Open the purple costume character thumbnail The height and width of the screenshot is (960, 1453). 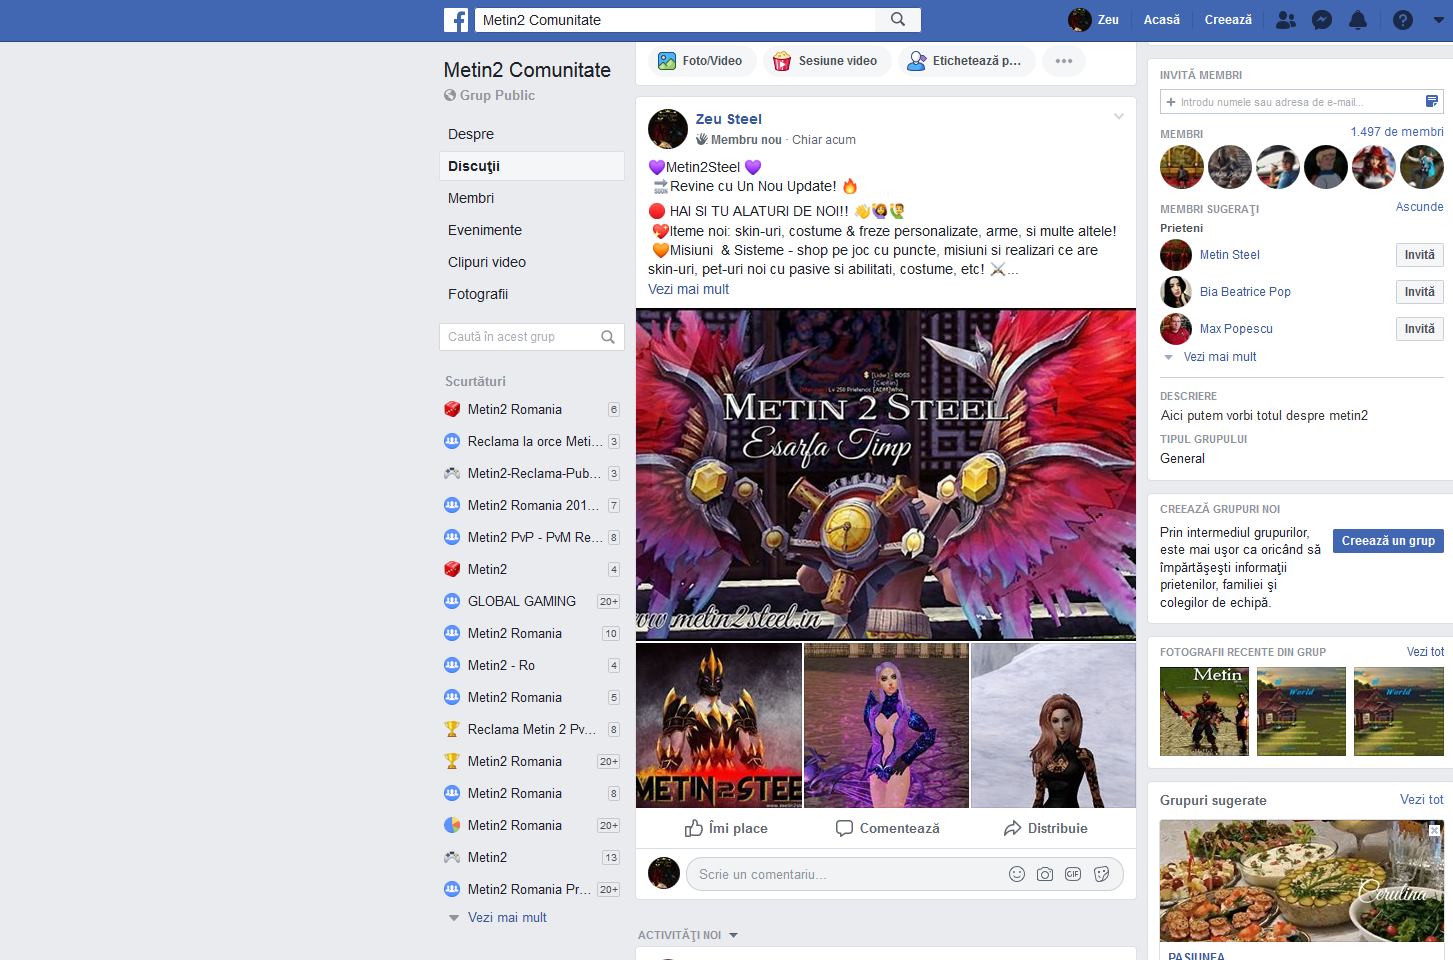pyautogui.click(x=886, y=725)
